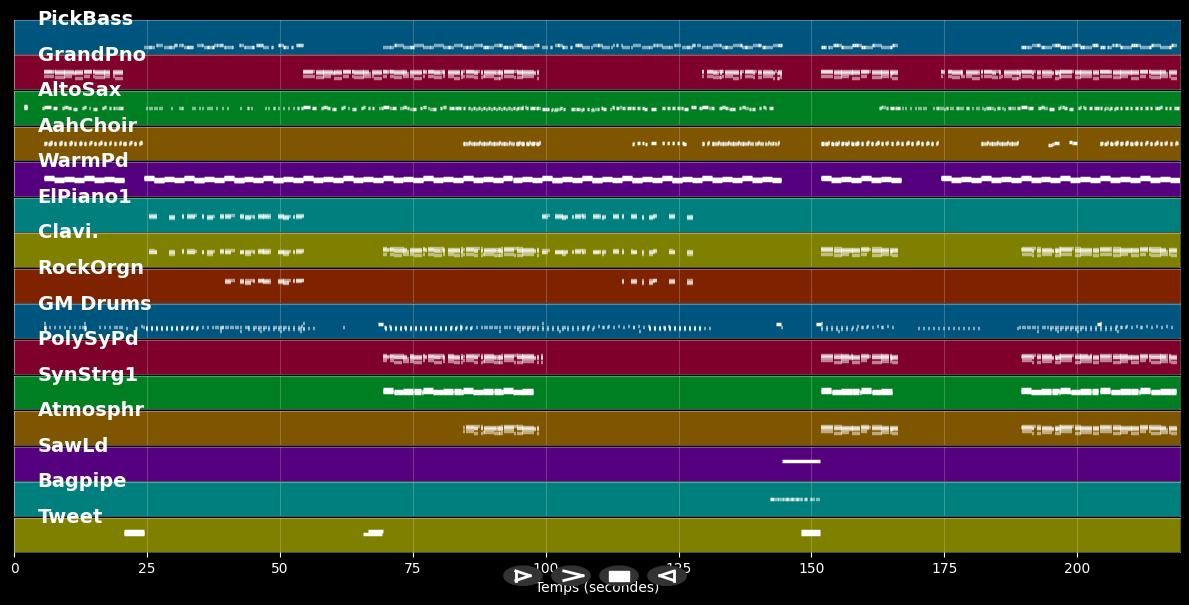Click the long note in the SawLd track

point(801,461)
